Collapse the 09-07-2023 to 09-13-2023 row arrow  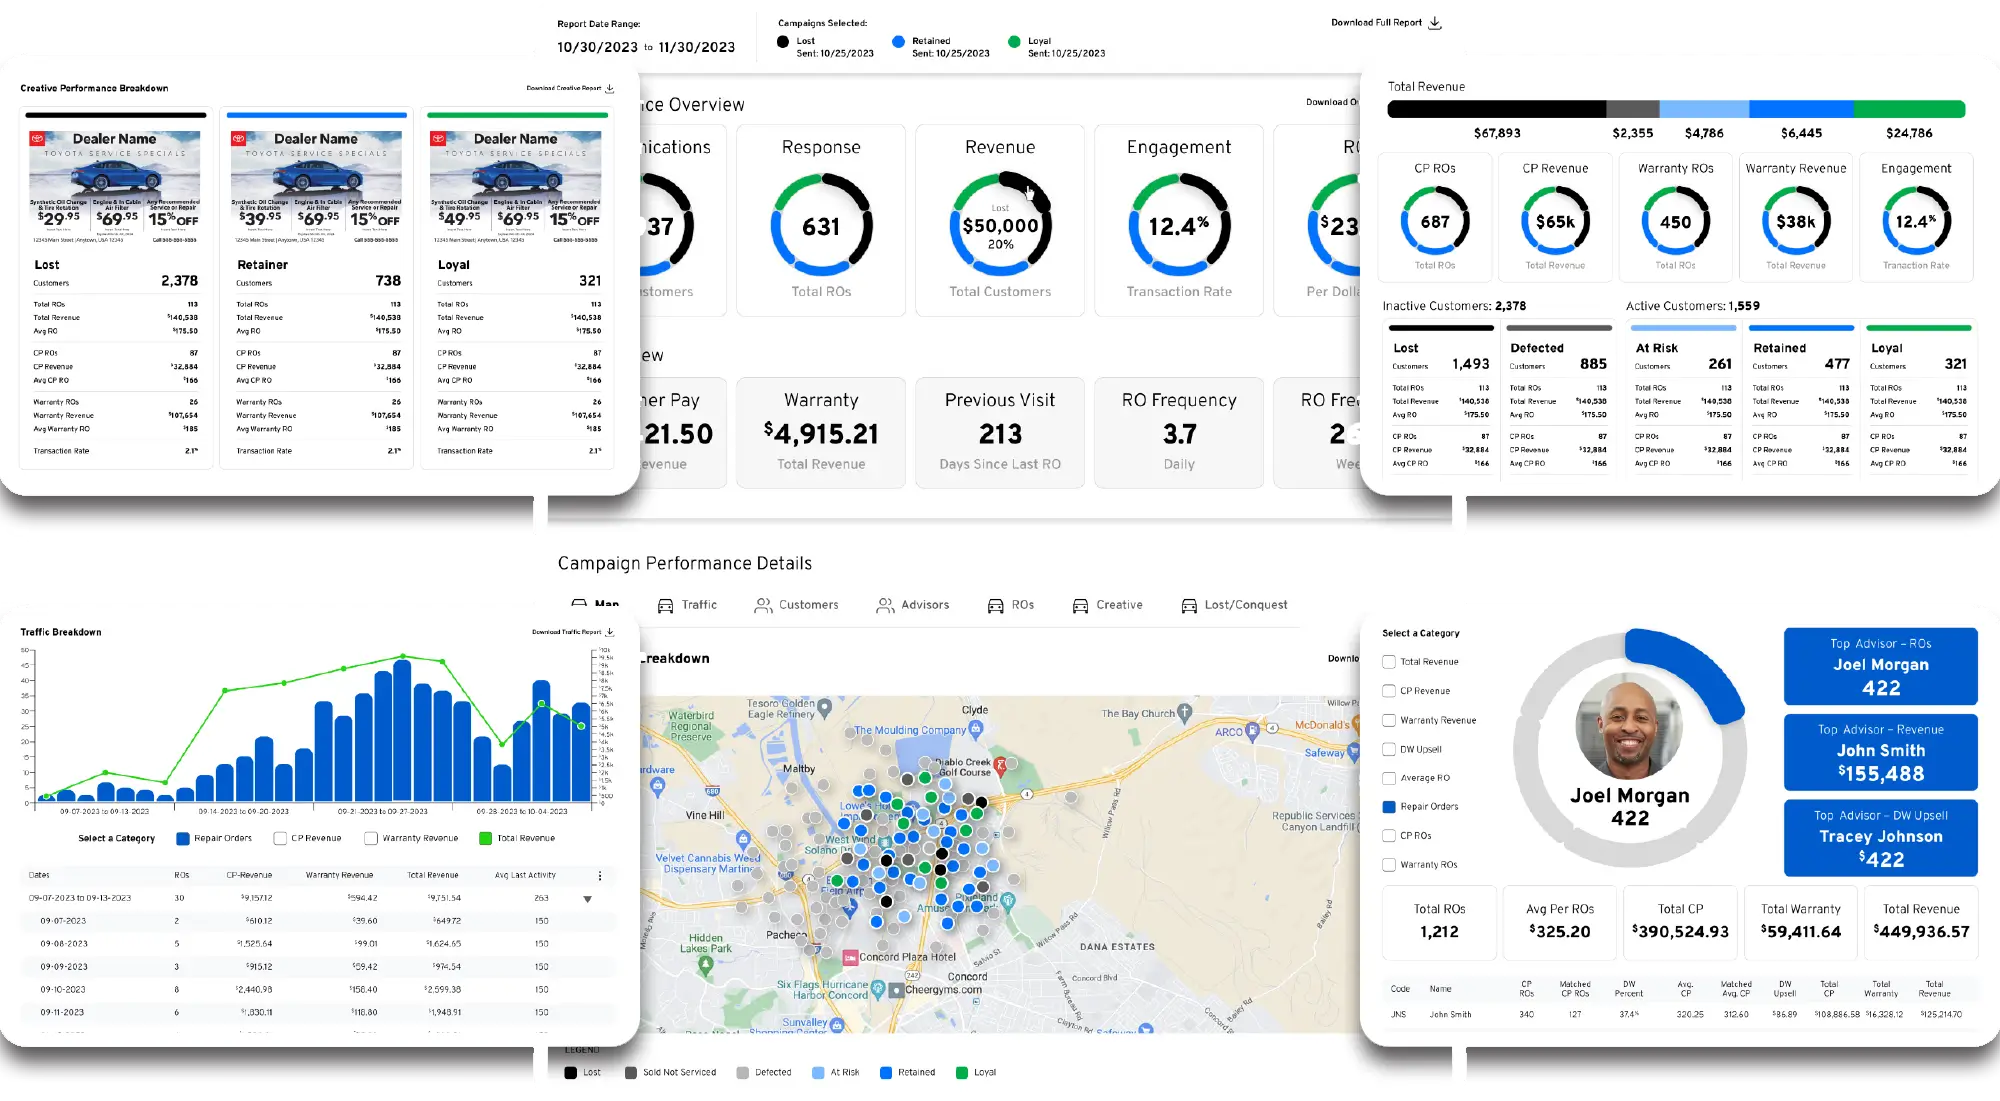(x=587, y=899)
